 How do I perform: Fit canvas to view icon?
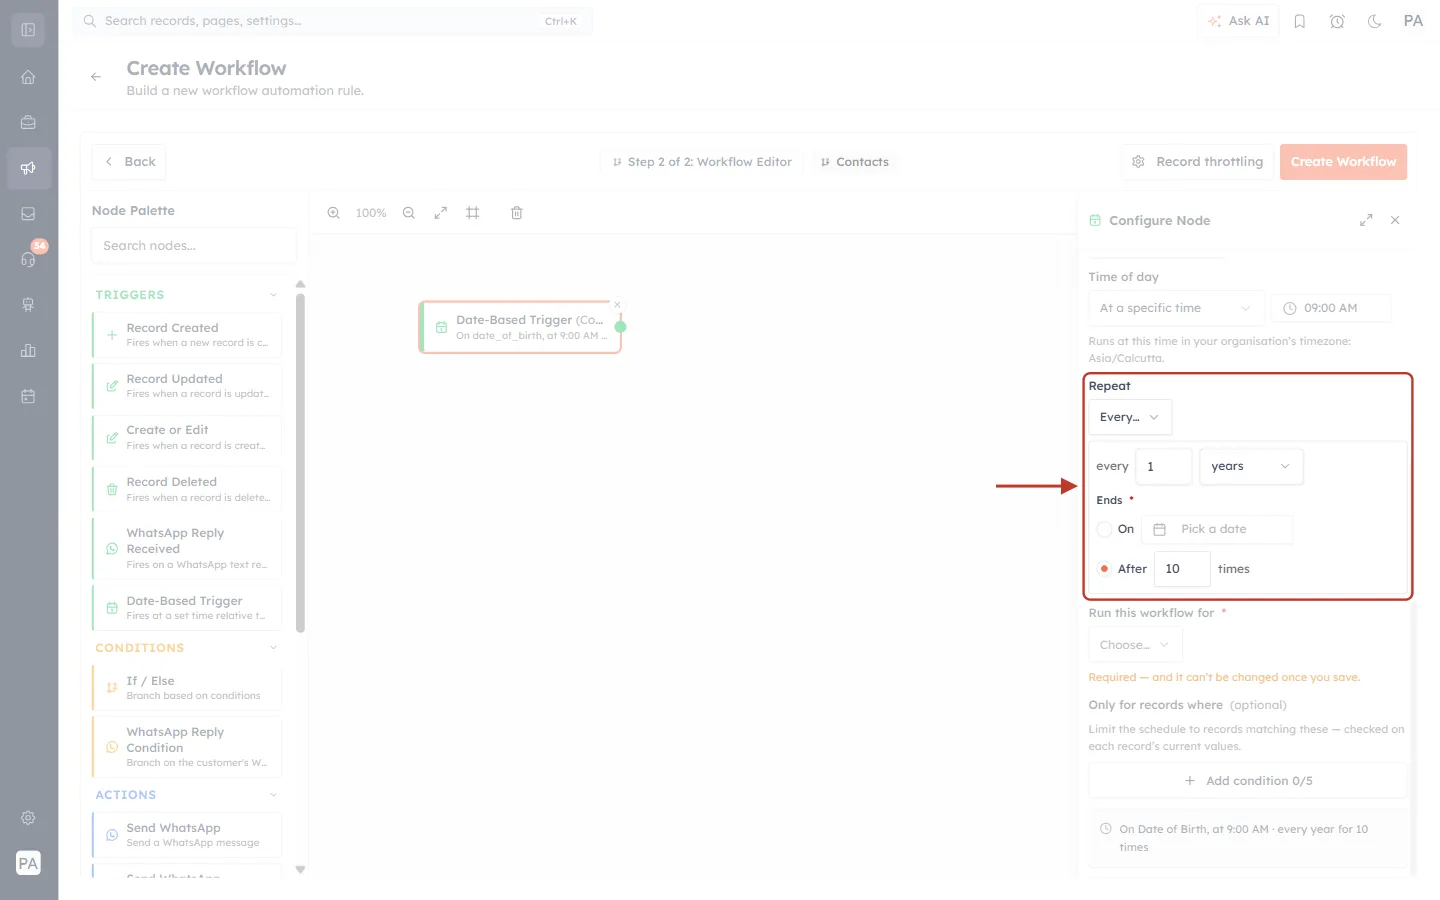pyautogui.click(x=441, y=213)
